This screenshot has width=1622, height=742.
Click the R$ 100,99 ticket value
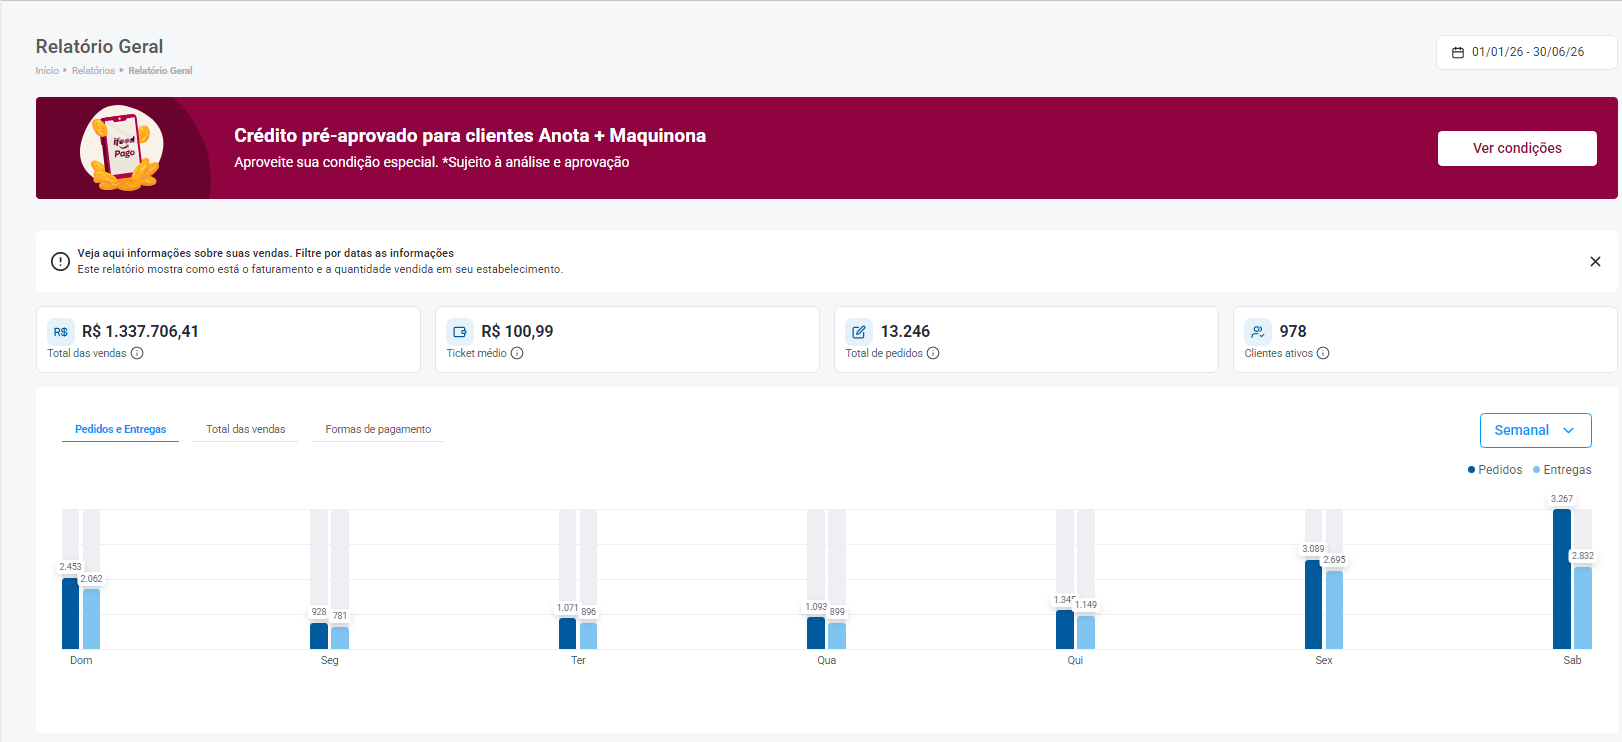pyautogui.click(x=517, y=332)
